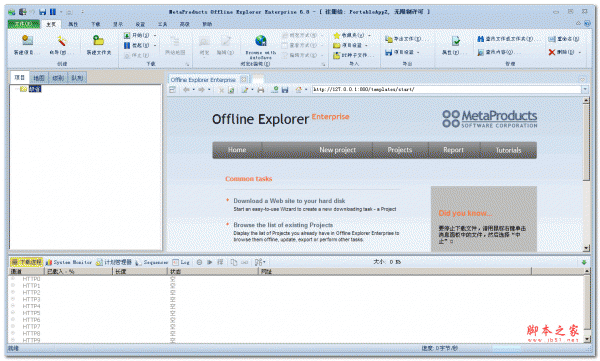
Task: Open the green File menu tab
Action: (x=24, y=24)
